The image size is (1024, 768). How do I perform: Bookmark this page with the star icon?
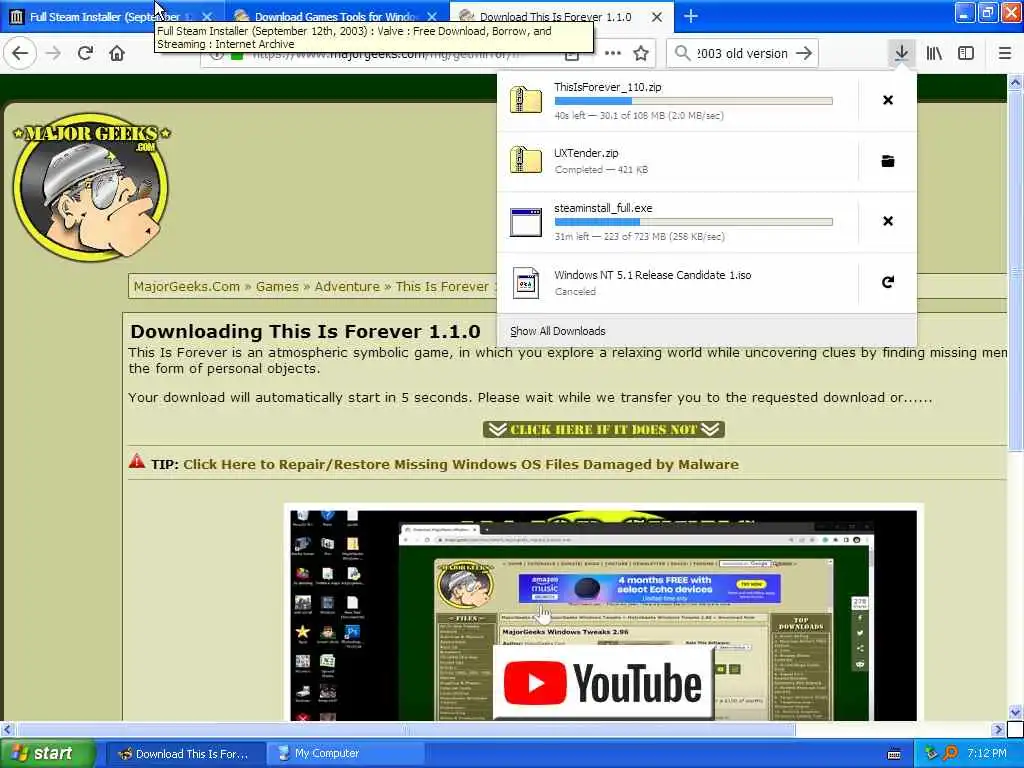(641, 53)
